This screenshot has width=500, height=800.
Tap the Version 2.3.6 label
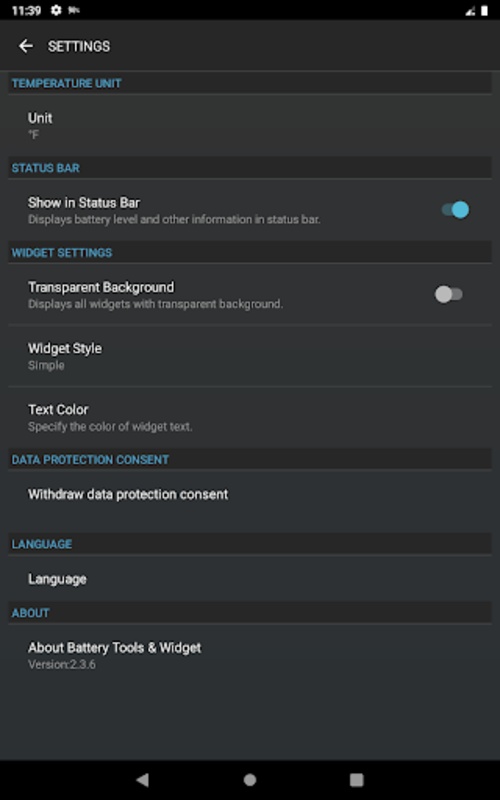(x=62, y=665)
